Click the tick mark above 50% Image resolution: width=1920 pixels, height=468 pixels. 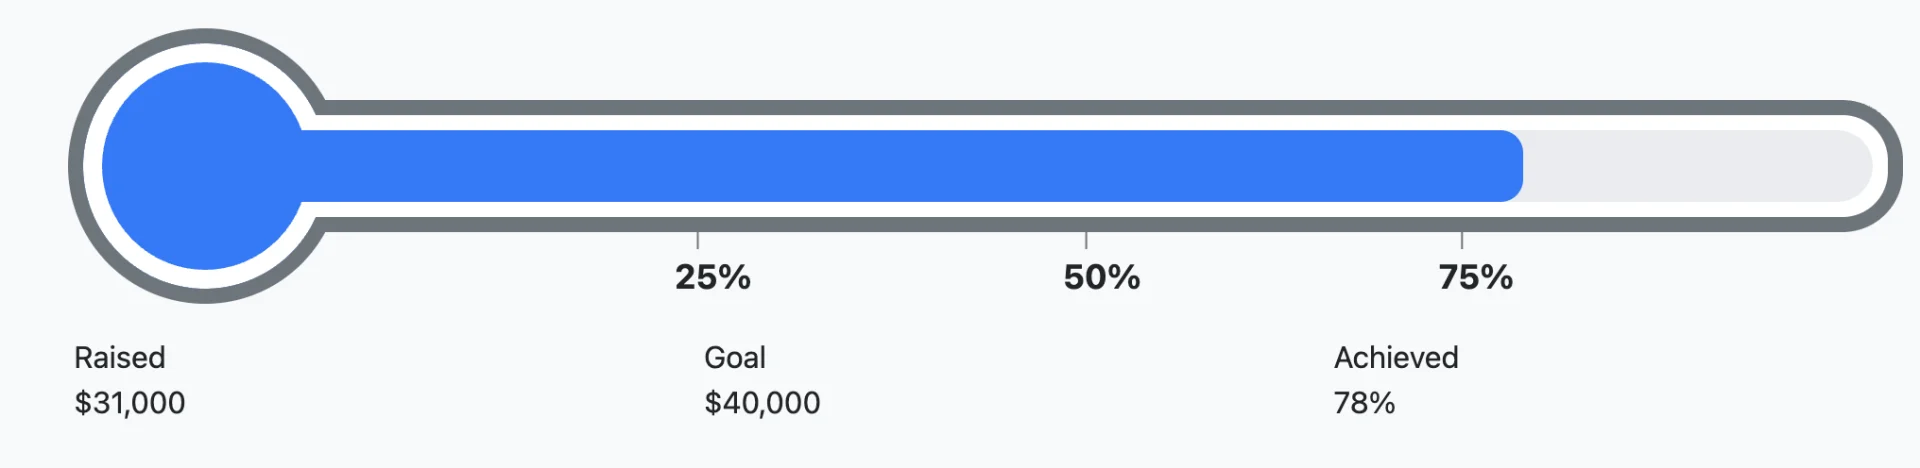1086,240
